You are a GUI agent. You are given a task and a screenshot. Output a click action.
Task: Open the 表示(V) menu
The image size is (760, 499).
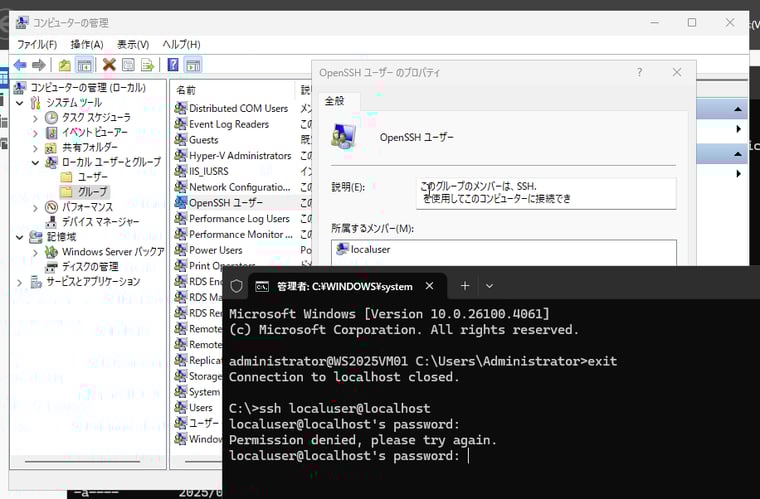[133, 45]
